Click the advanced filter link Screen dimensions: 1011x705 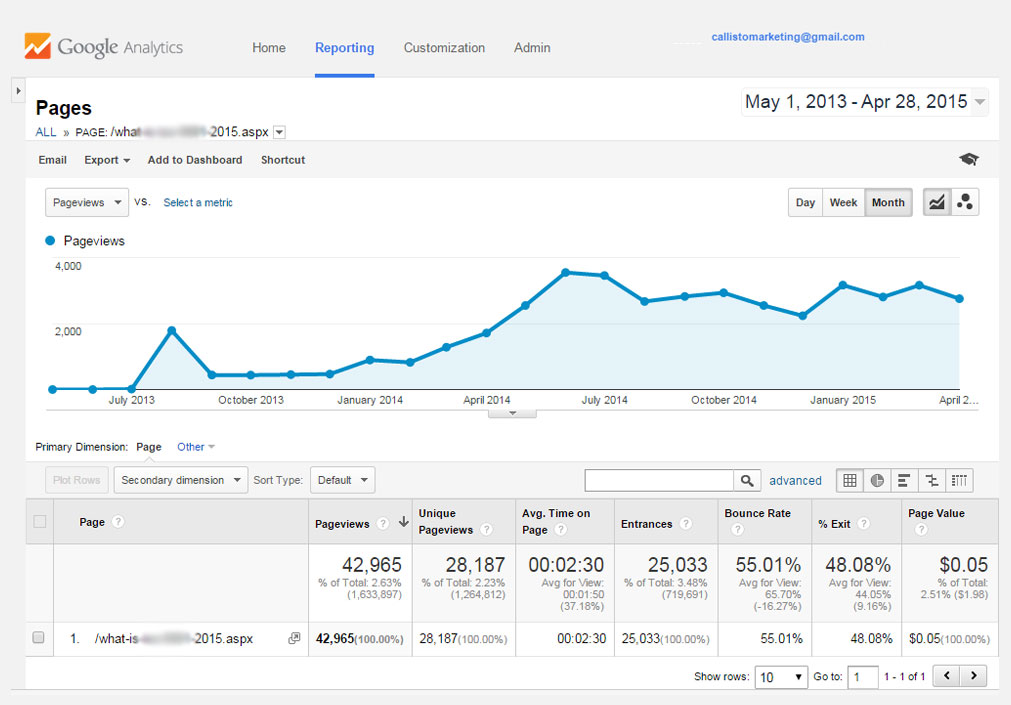pos(795,481)
